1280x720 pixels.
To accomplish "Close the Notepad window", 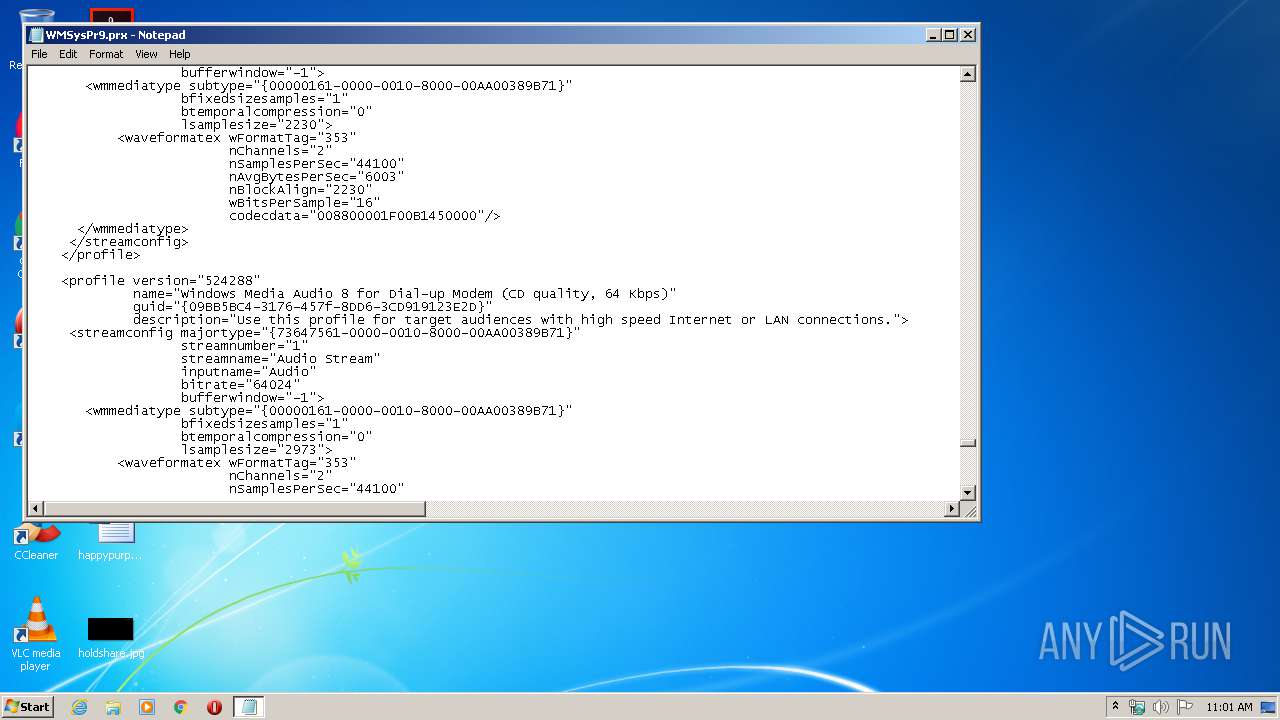I will (967, 34).
